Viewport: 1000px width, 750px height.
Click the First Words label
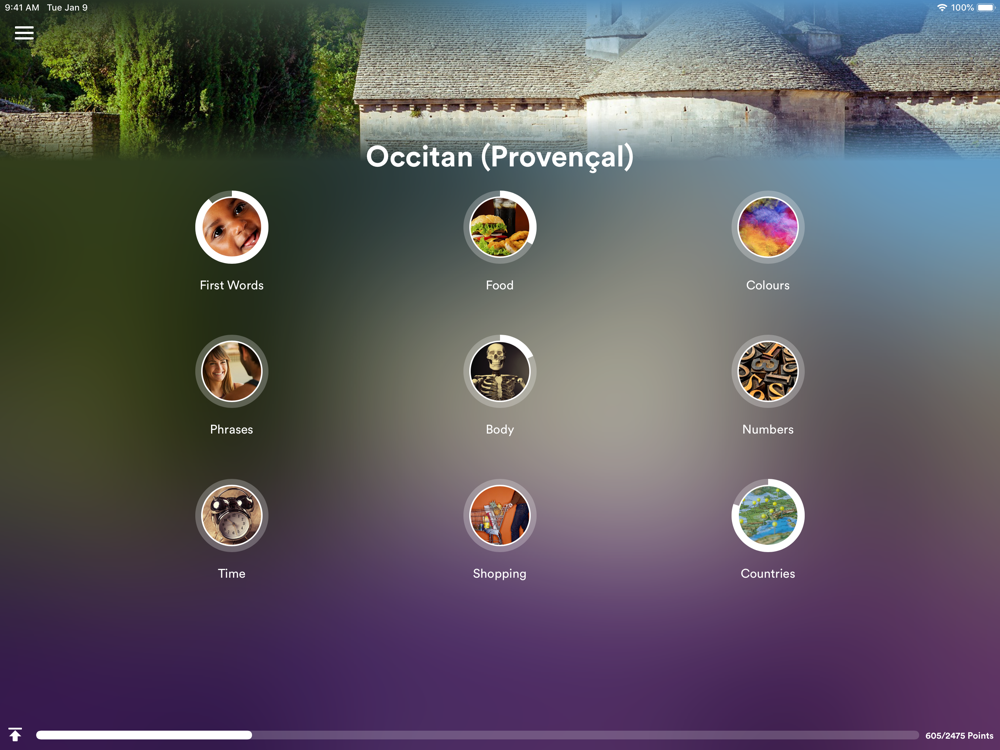point(232,285)
